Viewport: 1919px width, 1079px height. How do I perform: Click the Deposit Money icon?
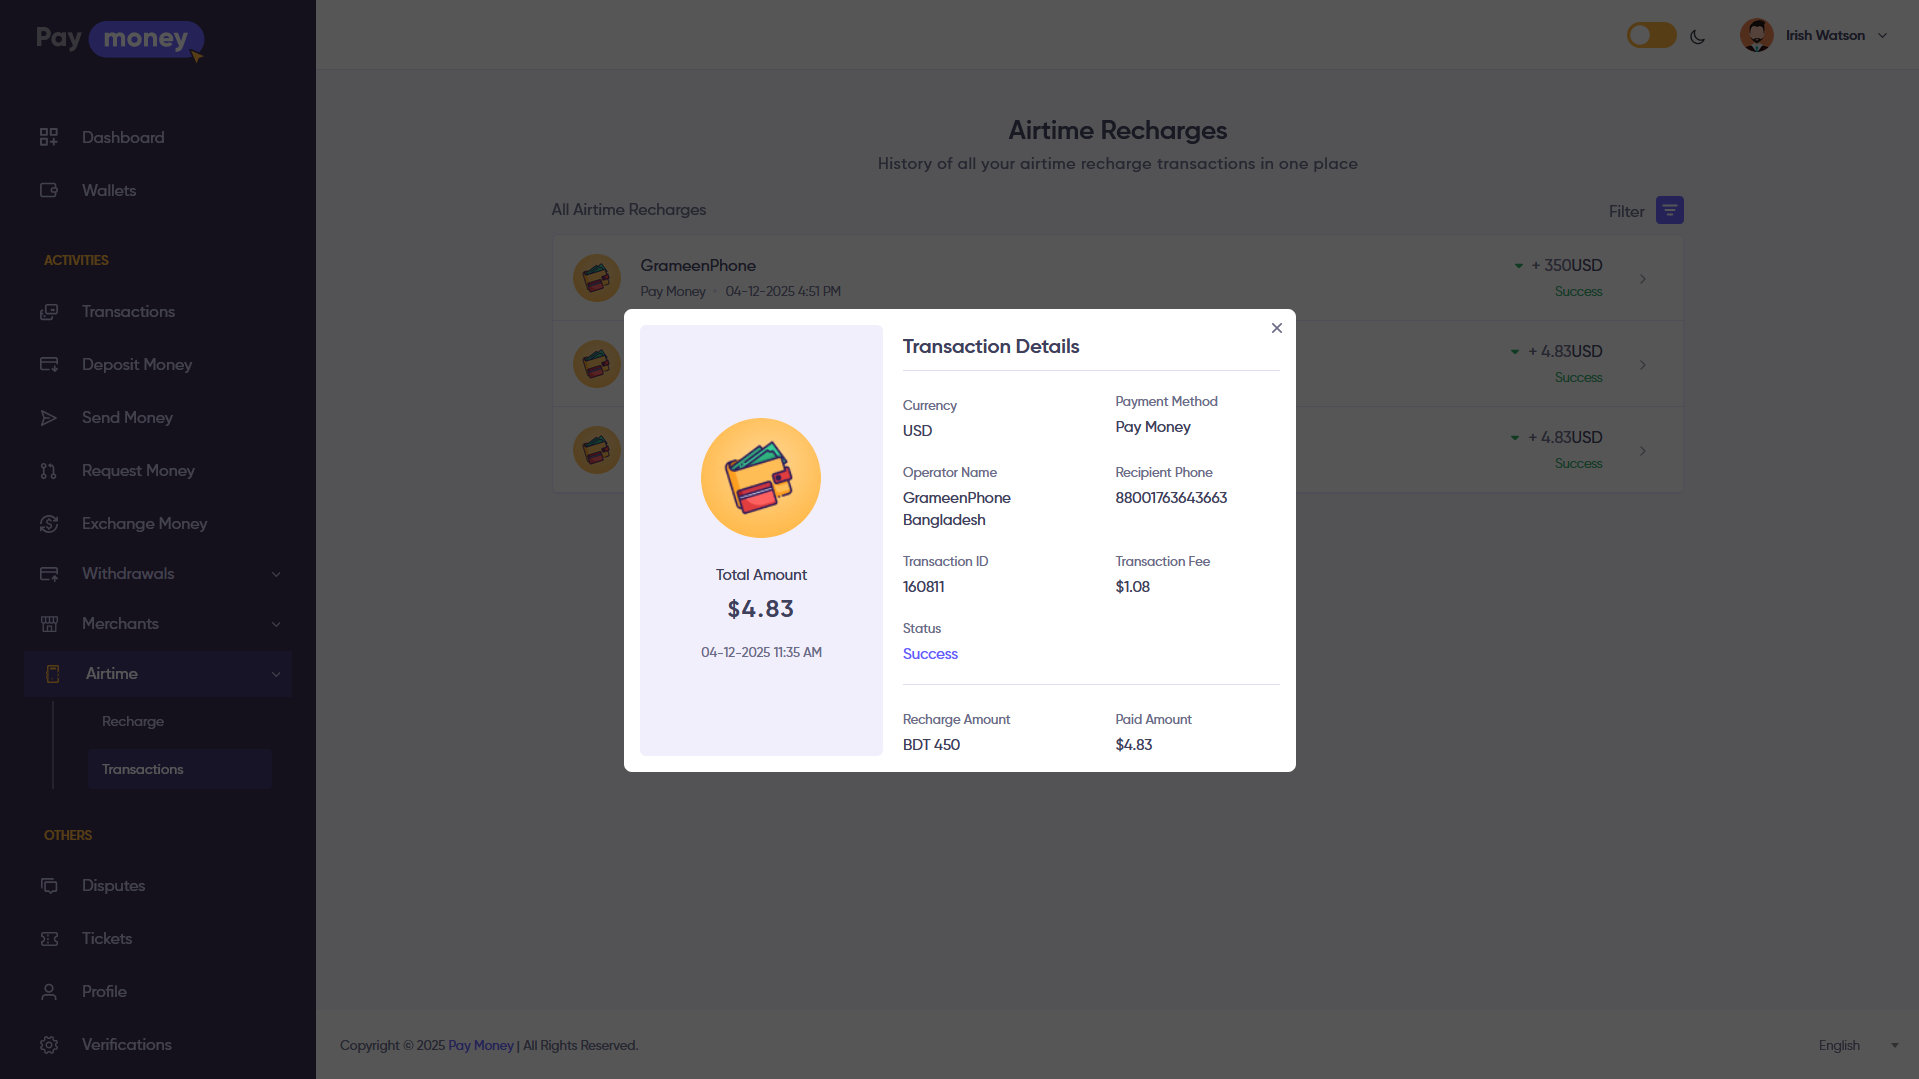49,364
